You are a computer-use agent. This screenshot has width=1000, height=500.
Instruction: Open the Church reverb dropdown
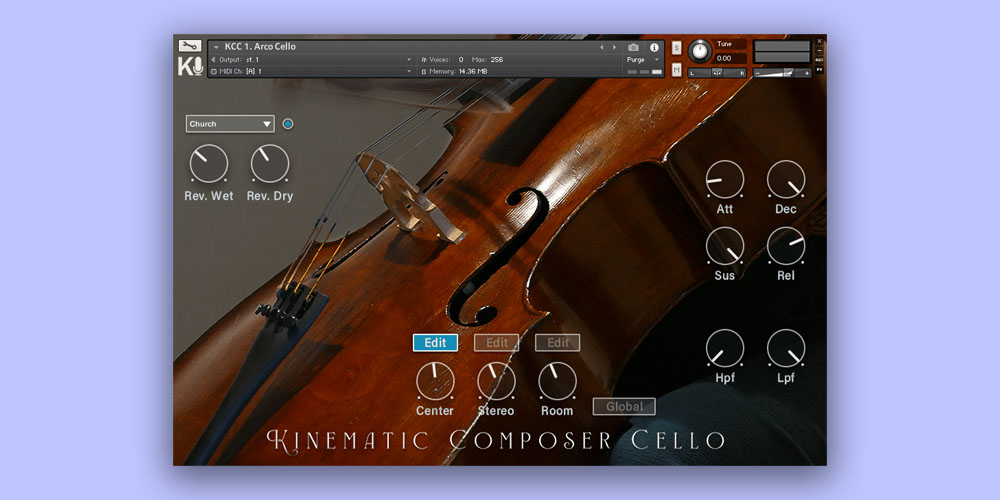pos(230,124)
